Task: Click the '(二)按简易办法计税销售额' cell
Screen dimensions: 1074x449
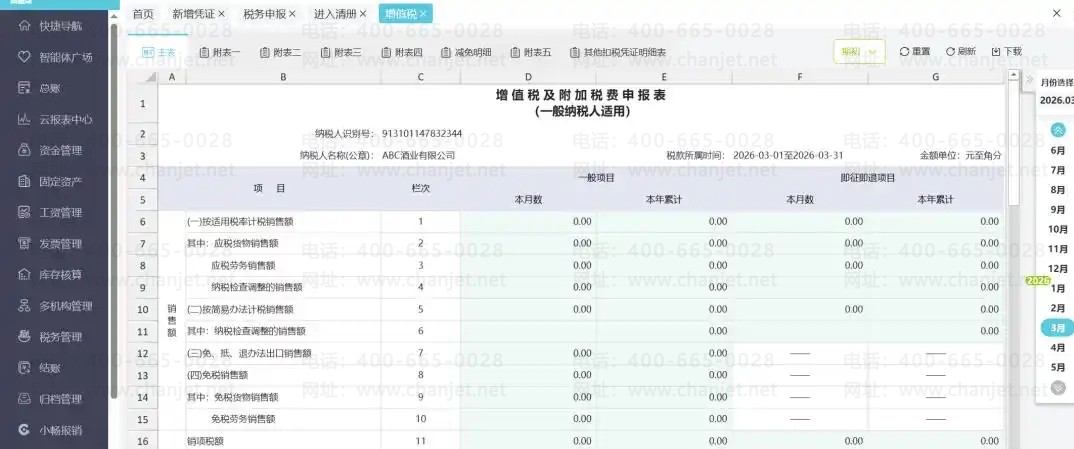Action: [284, 309]
